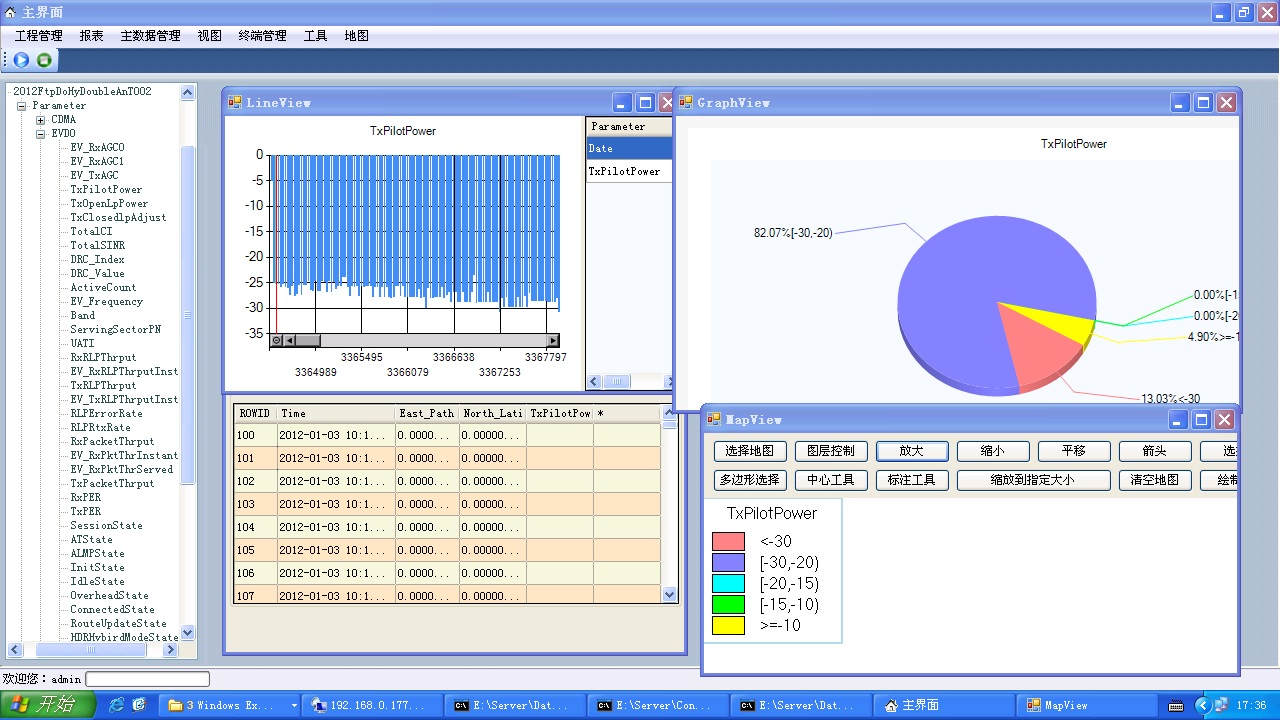Select ConnectedState tree item
This screenshot has height=720, width=1280.
(112, 609)
